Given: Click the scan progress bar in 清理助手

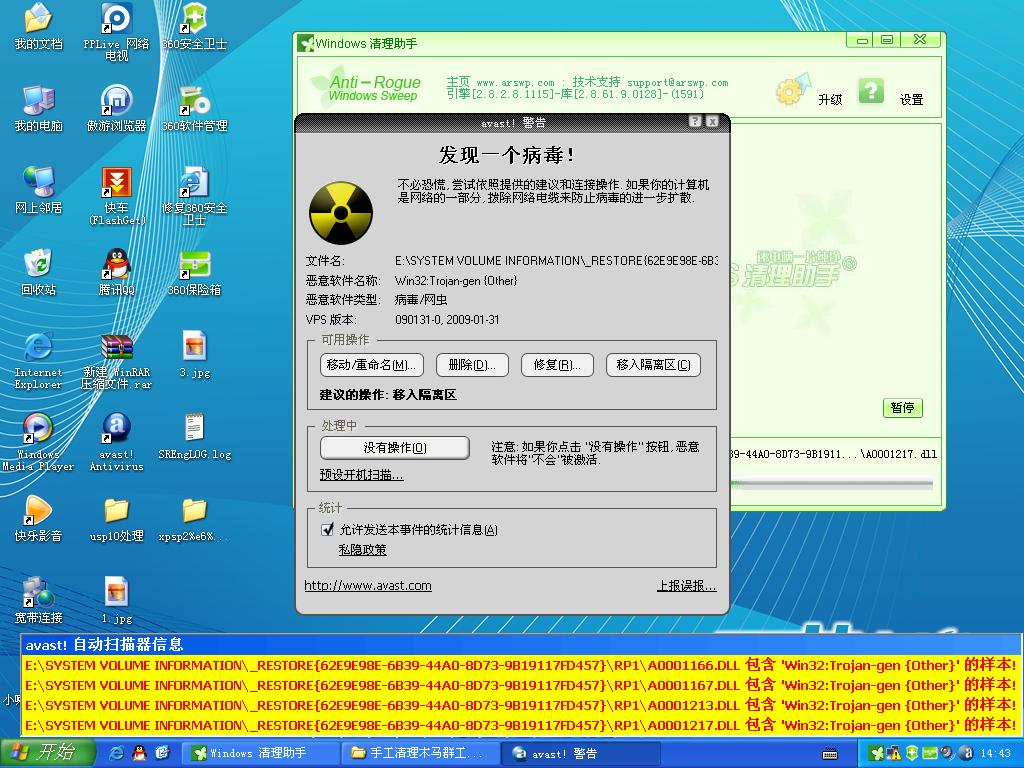Looking at the screenshot, I should (832, 485).
